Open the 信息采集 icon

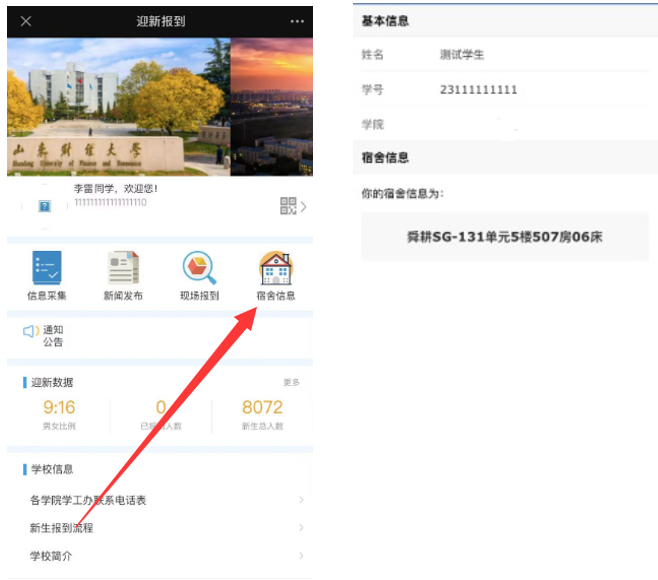pyautogui.click(x=46, y=270)
